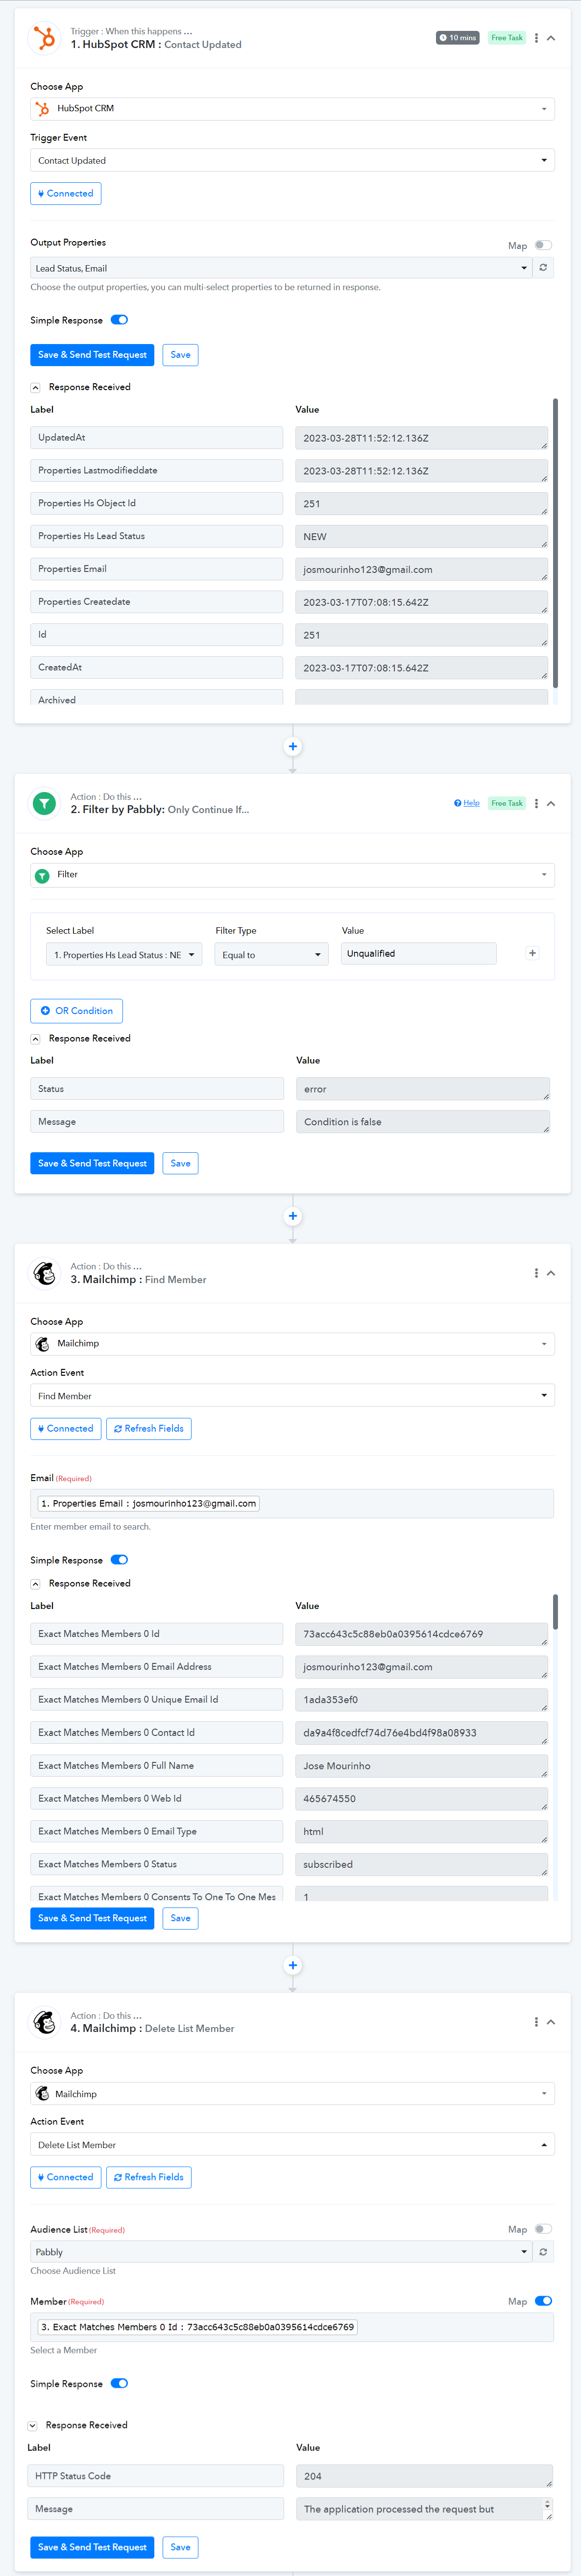Click Save & Send Test Request in Delete step

(x=92, y=2548)
